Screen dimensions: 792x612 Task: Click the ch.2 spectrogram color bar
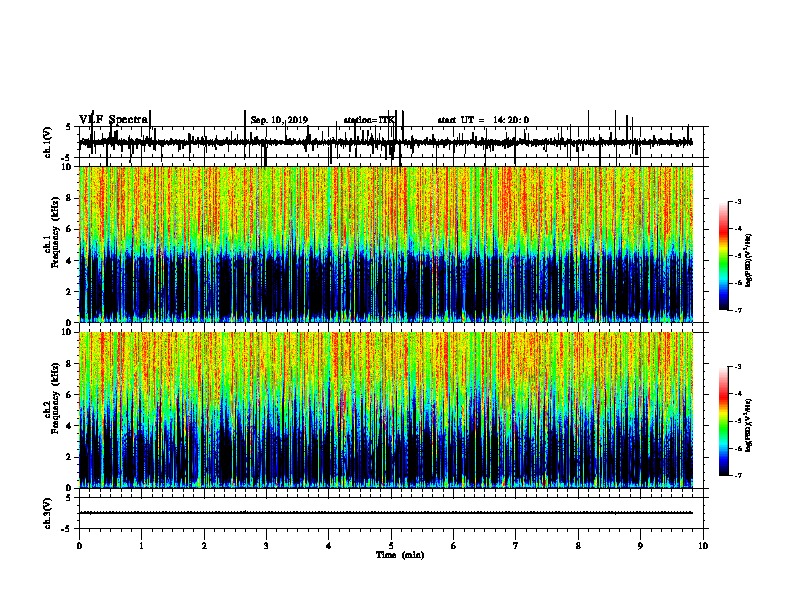(724, 421)
